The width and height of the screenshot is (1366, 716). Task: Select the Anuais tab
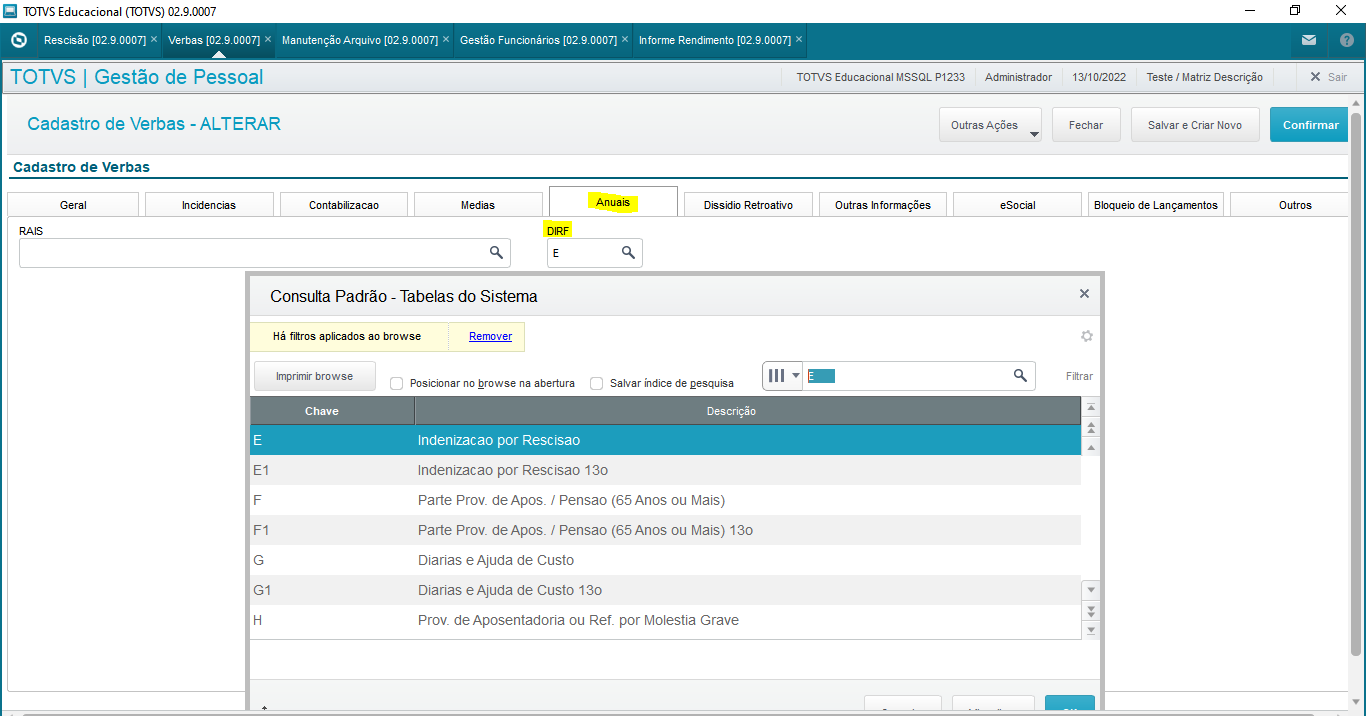click(613, 202)
